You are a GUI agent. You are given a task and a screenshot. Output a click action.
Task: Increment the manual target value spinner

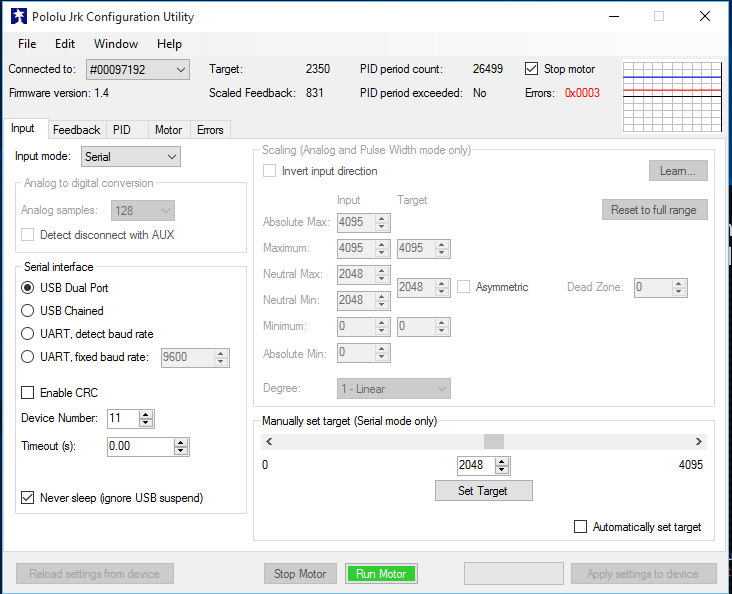click(x=502, y=461)
